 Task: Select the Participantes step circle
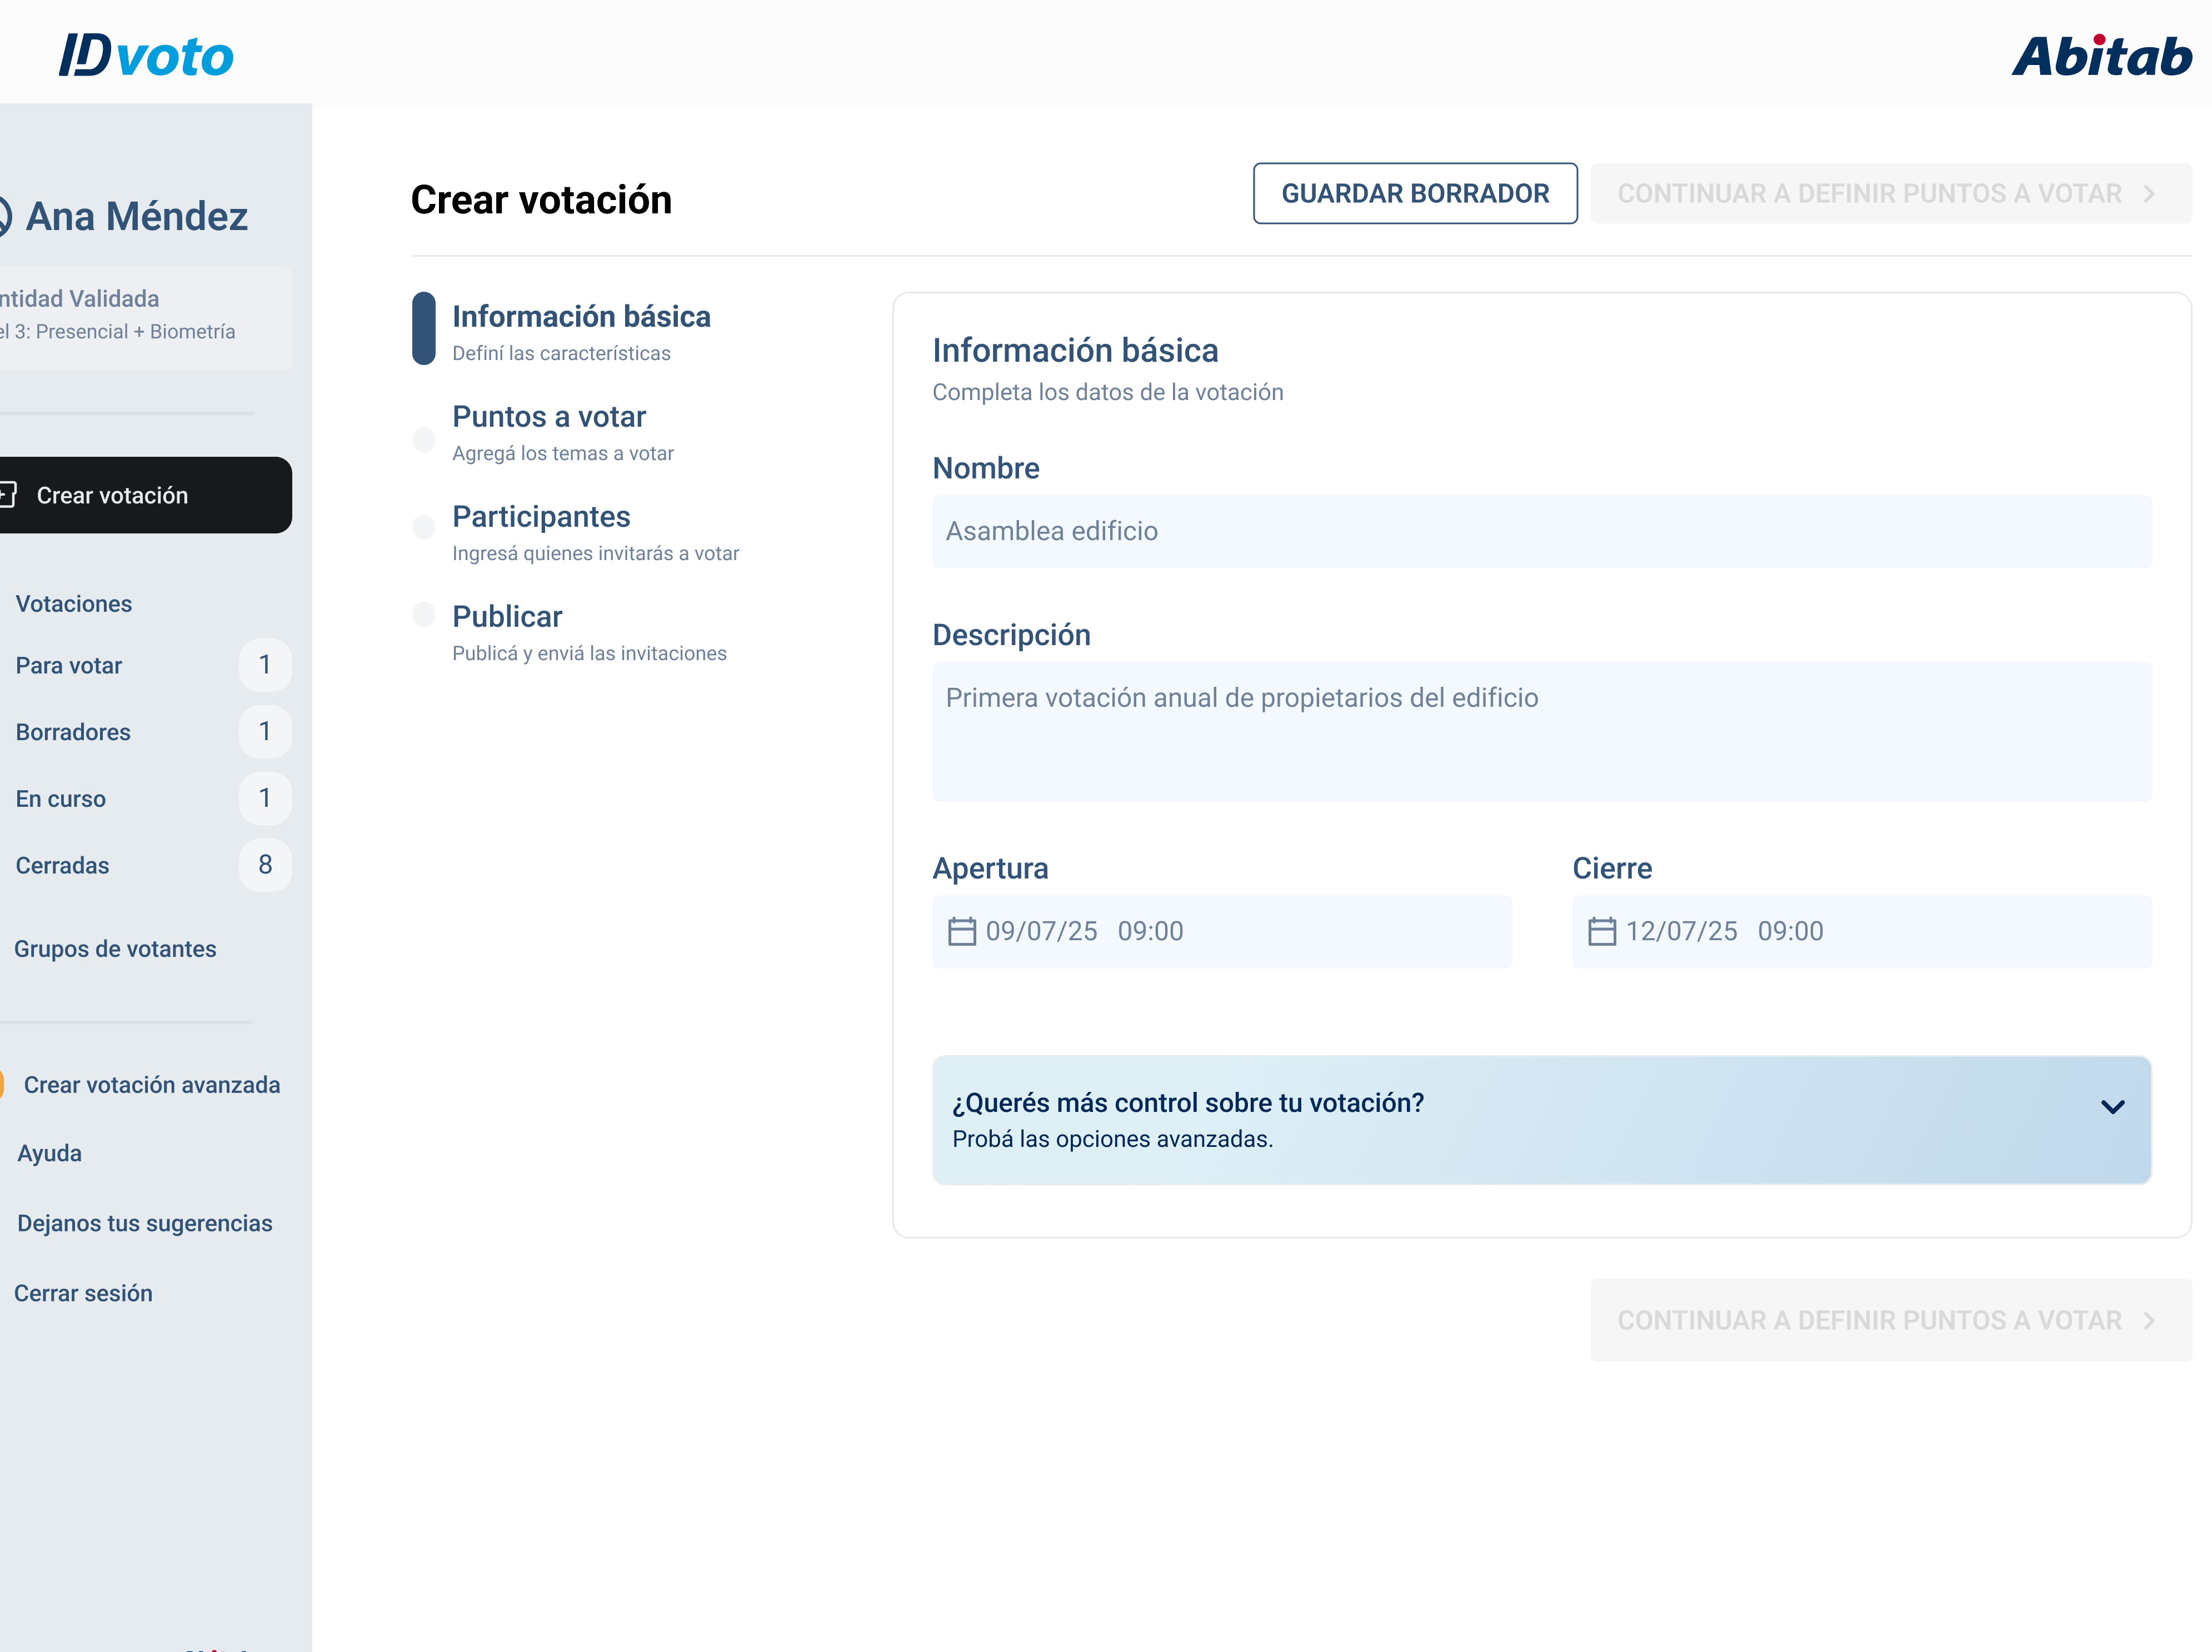(424, 526)
